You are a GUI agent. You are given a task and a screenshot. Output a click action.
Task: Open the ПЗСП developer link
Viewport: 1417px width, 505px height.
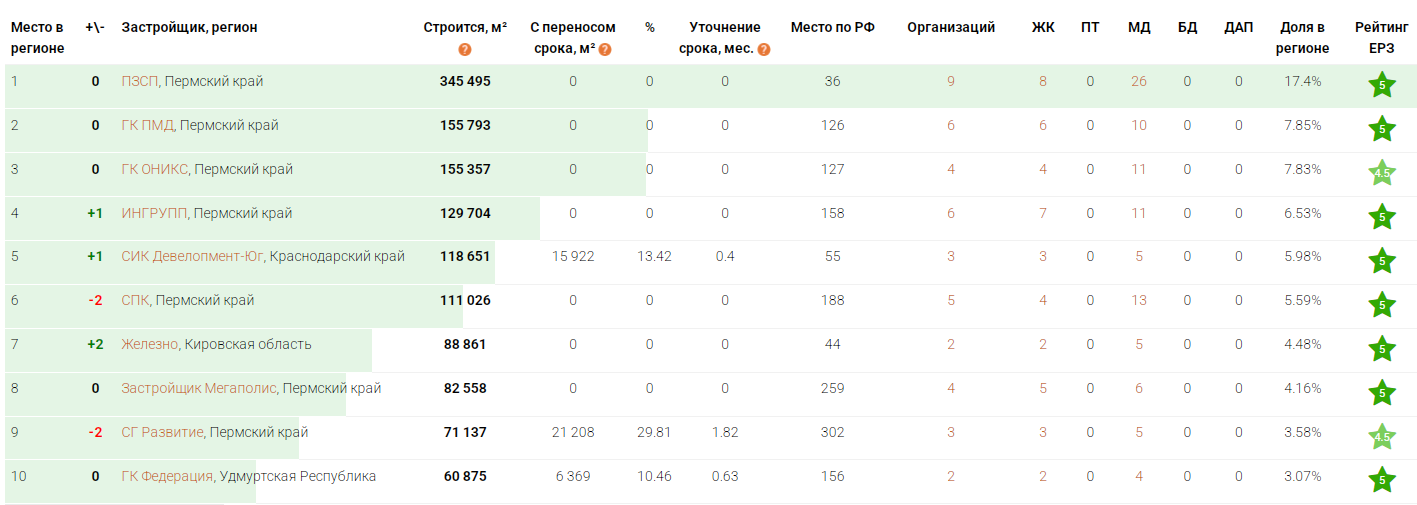click(139, 81)
